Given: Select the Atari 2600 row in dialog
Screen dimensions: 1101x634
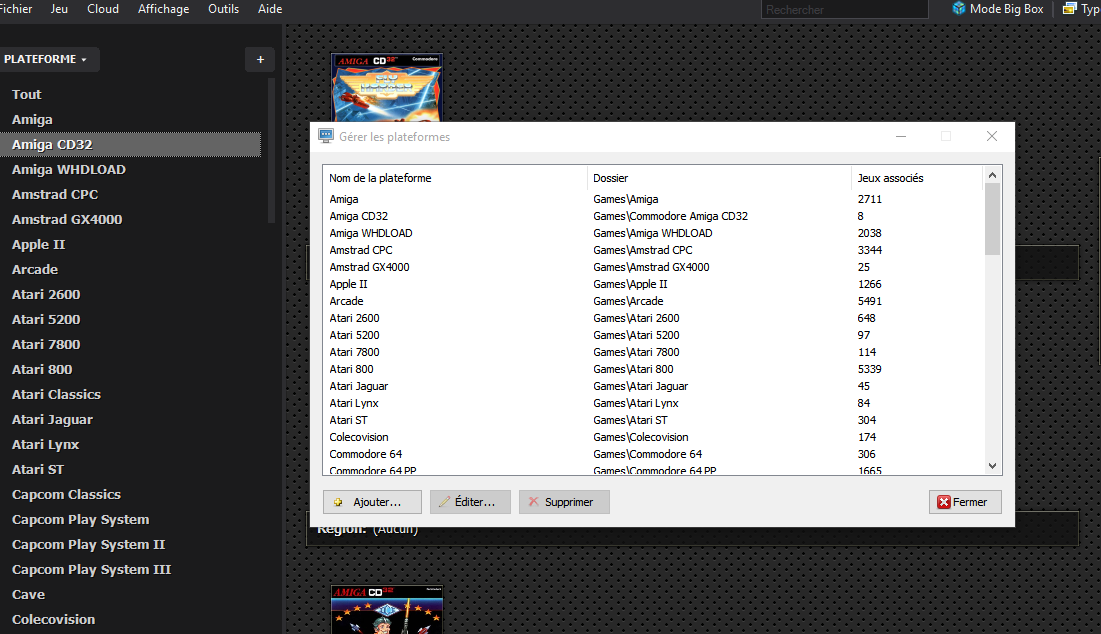Looking at the screenshot, I should [653, 318].
